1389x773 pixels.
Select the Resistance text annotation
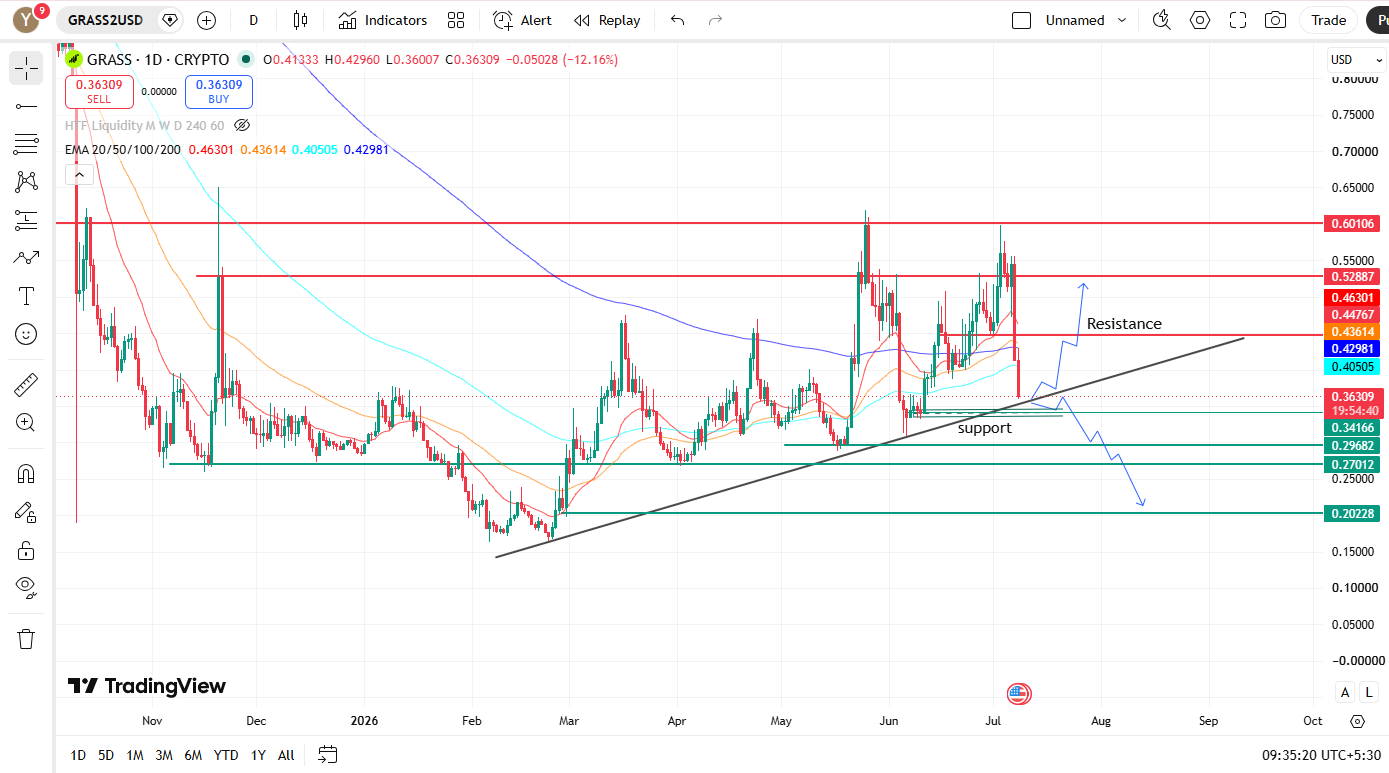[1124, 324]
